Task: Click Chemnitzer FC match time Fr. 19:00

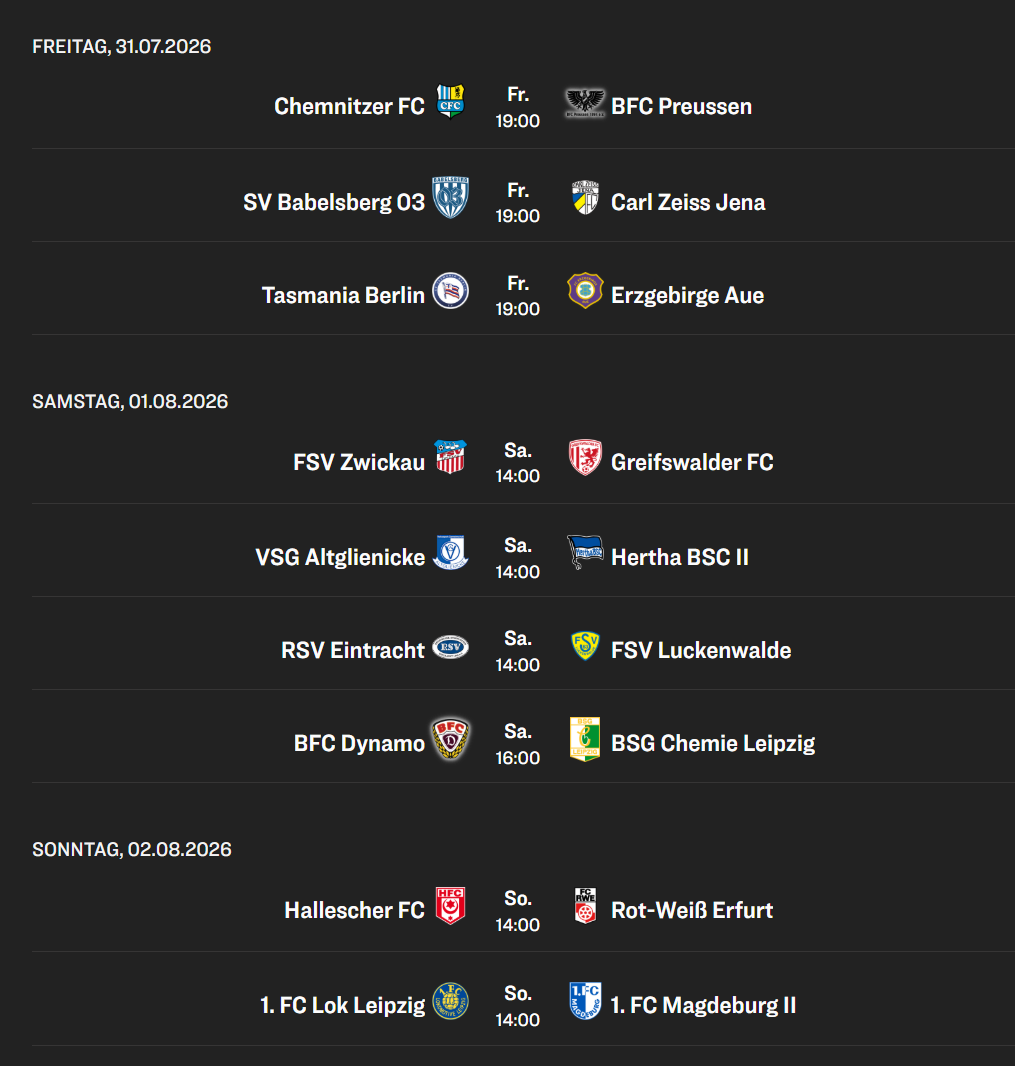Action: pos(517,107)
